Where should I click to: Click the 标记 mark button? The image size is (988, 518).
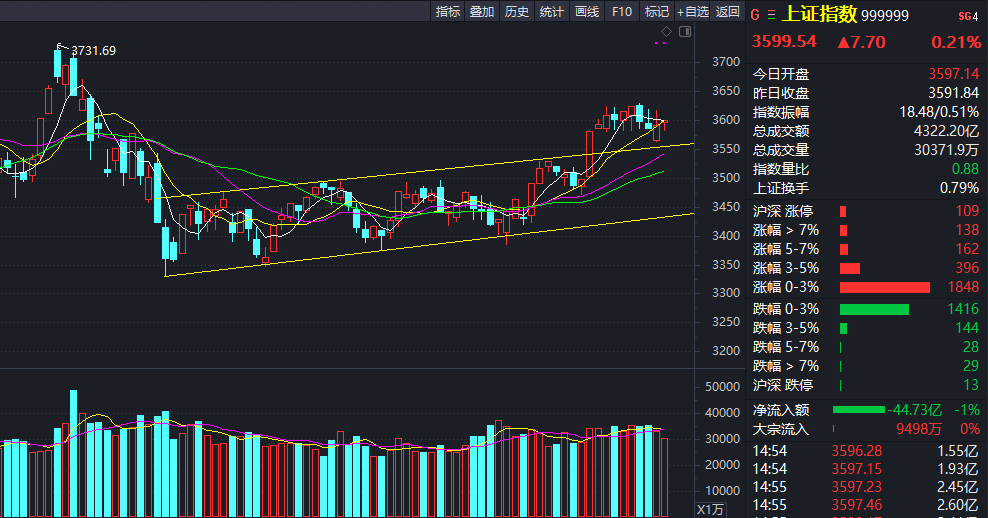(x=657, y=11)
